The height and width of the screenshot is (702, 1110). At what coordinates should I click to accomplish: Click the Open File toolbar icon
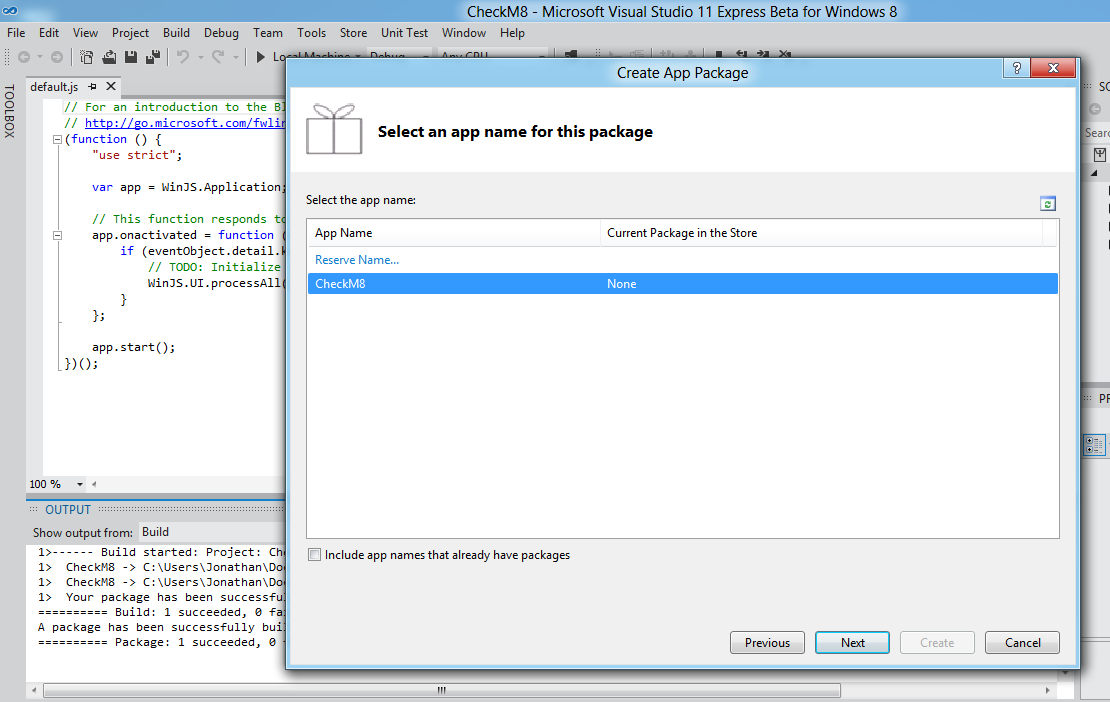(x=109, y=57)
